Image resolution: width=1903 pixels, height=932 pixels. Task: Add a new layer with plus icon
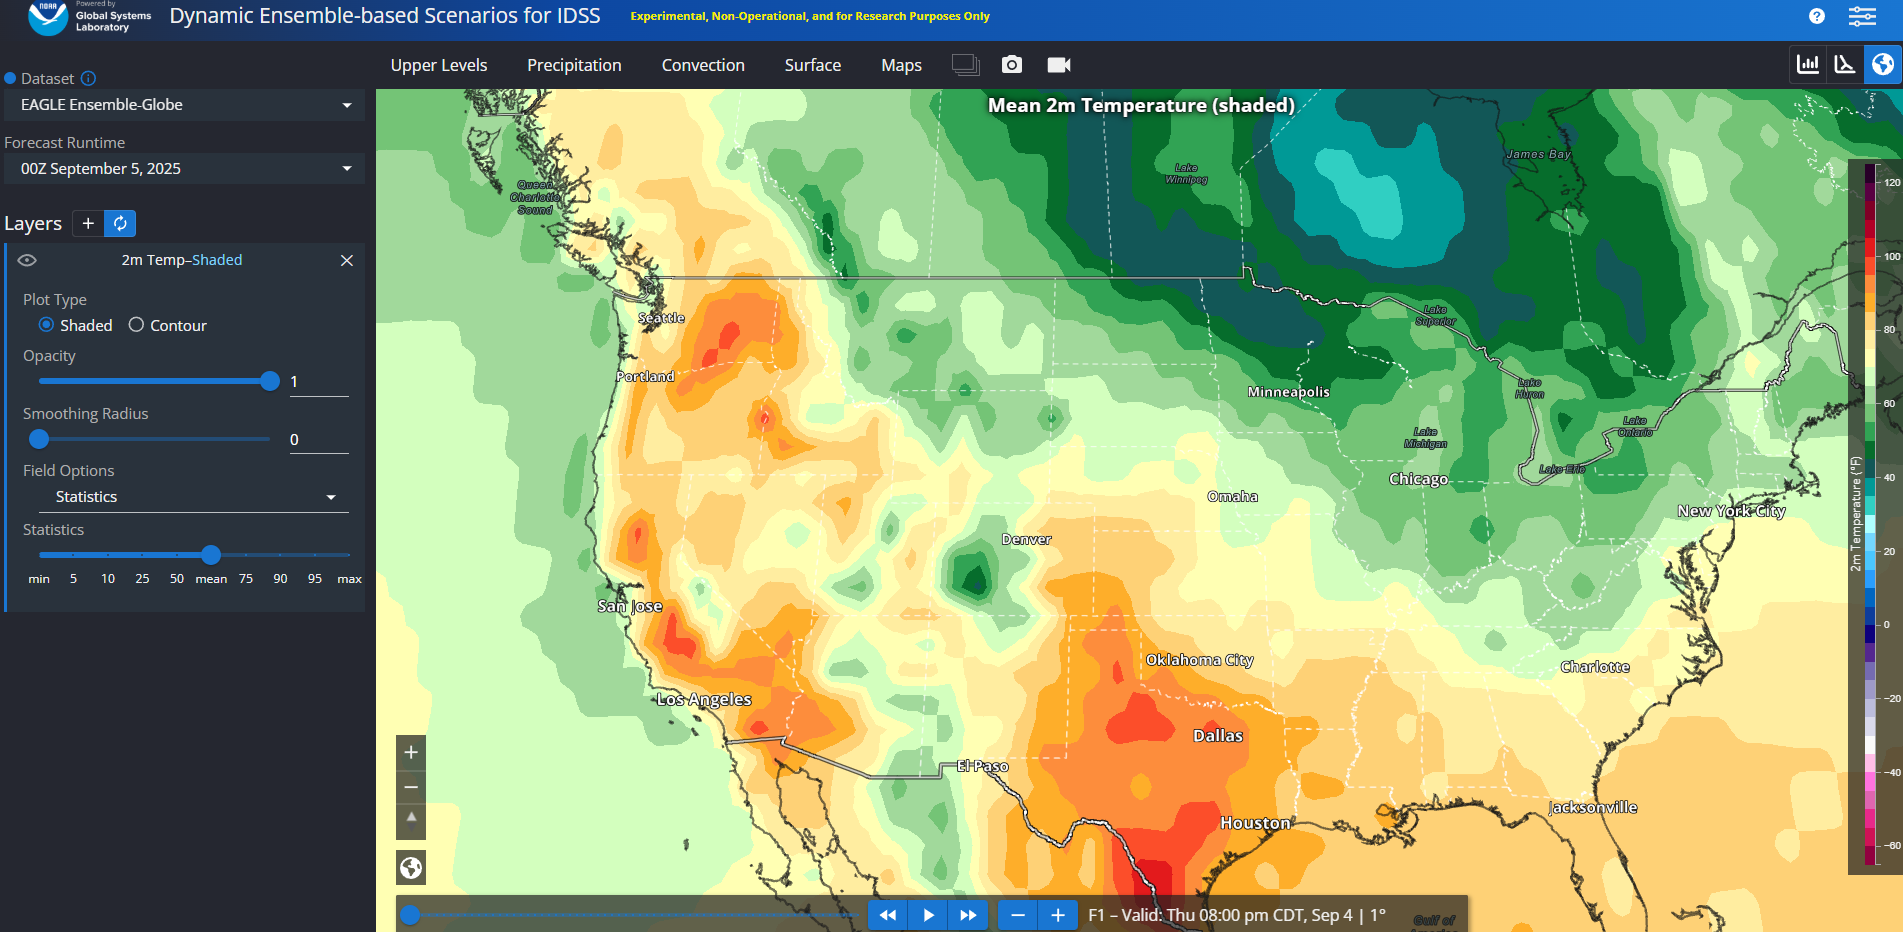pos(88,223)
